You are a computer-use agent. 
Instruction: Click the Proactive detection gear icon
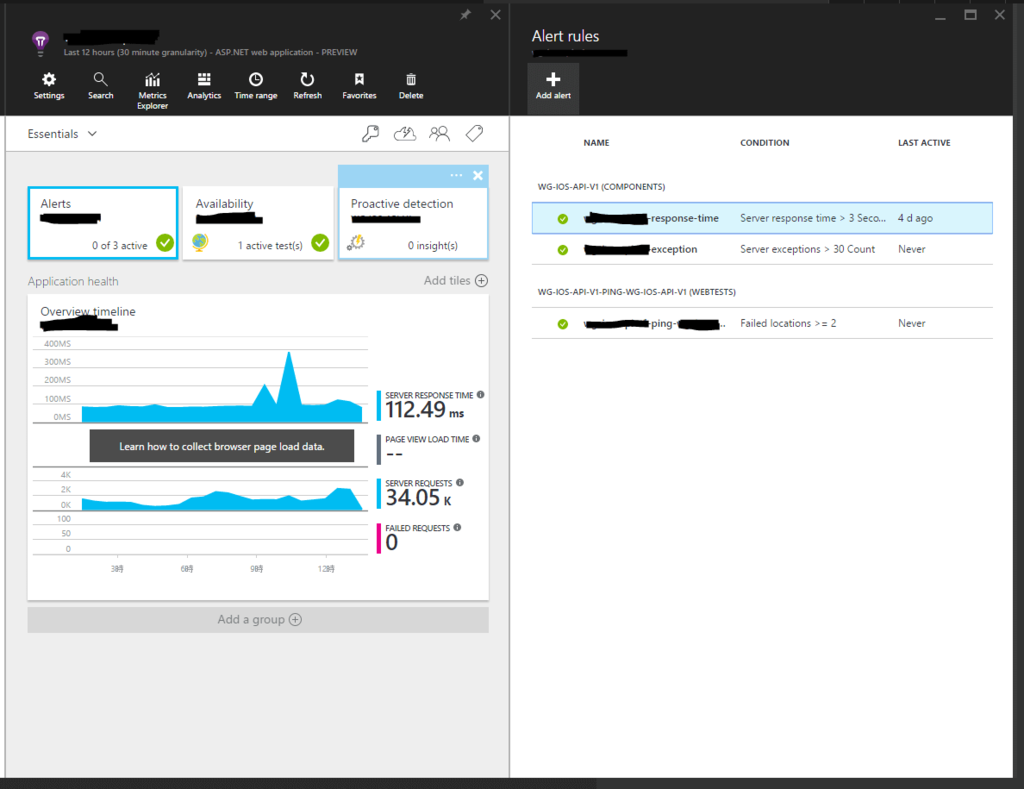[x=356, y=242]
